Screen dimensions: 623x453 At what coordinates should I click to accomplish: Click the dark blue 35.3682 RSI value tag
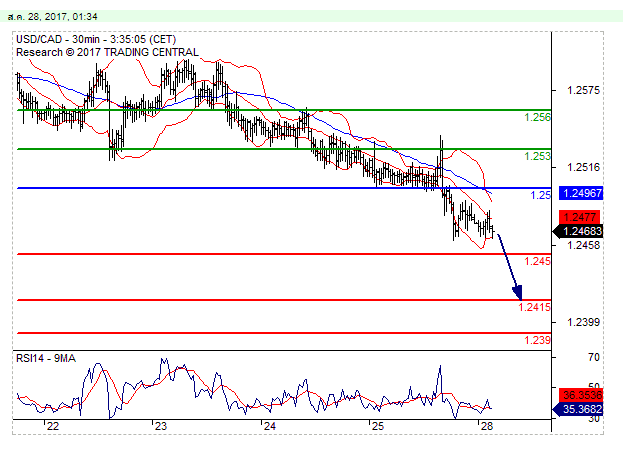(578, 409)
